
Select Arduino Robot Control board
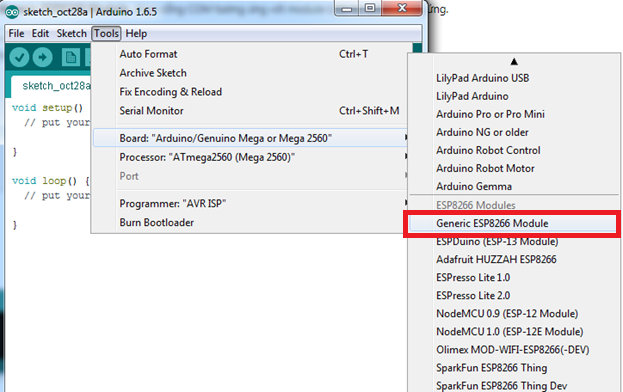point(514,151)
